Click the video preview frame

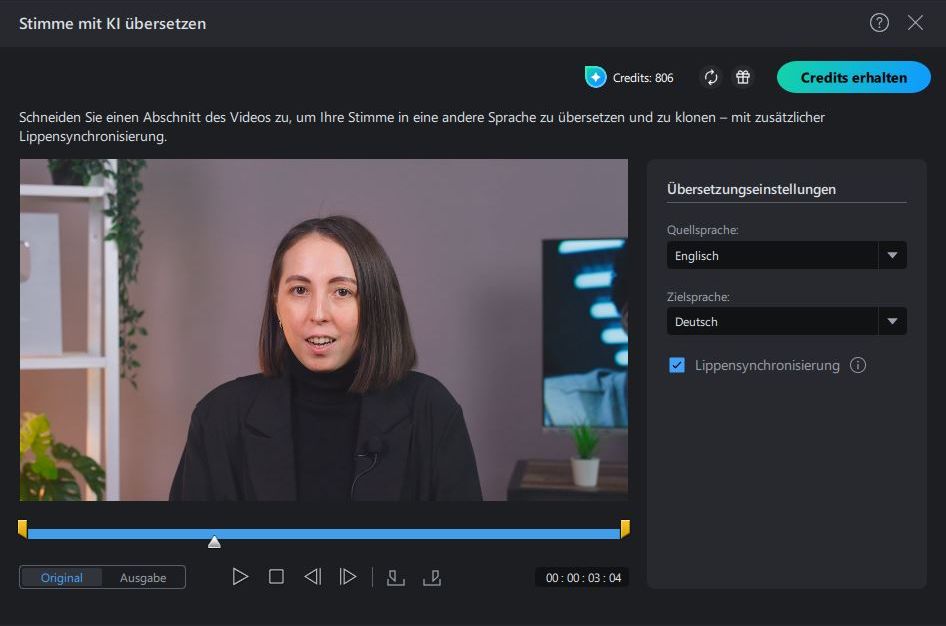pyautogui.click(x=324, y=330)
